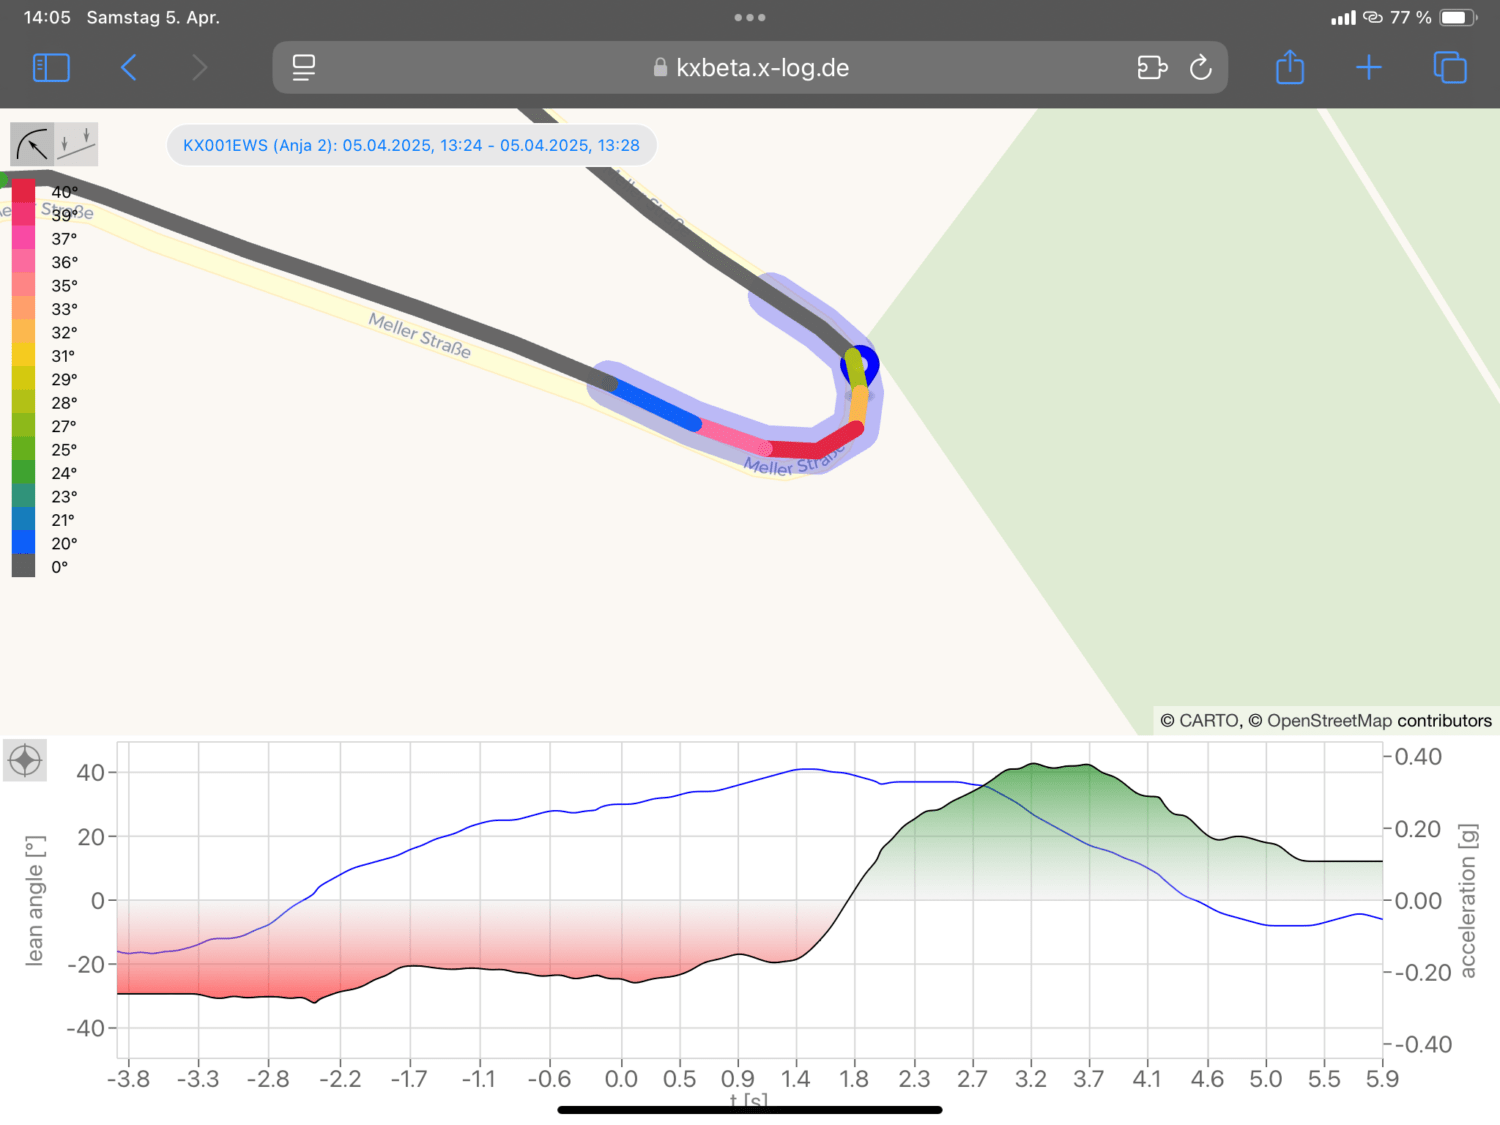Open the KX001EWS (Anja 2) trip label

[x=411, y=145]
